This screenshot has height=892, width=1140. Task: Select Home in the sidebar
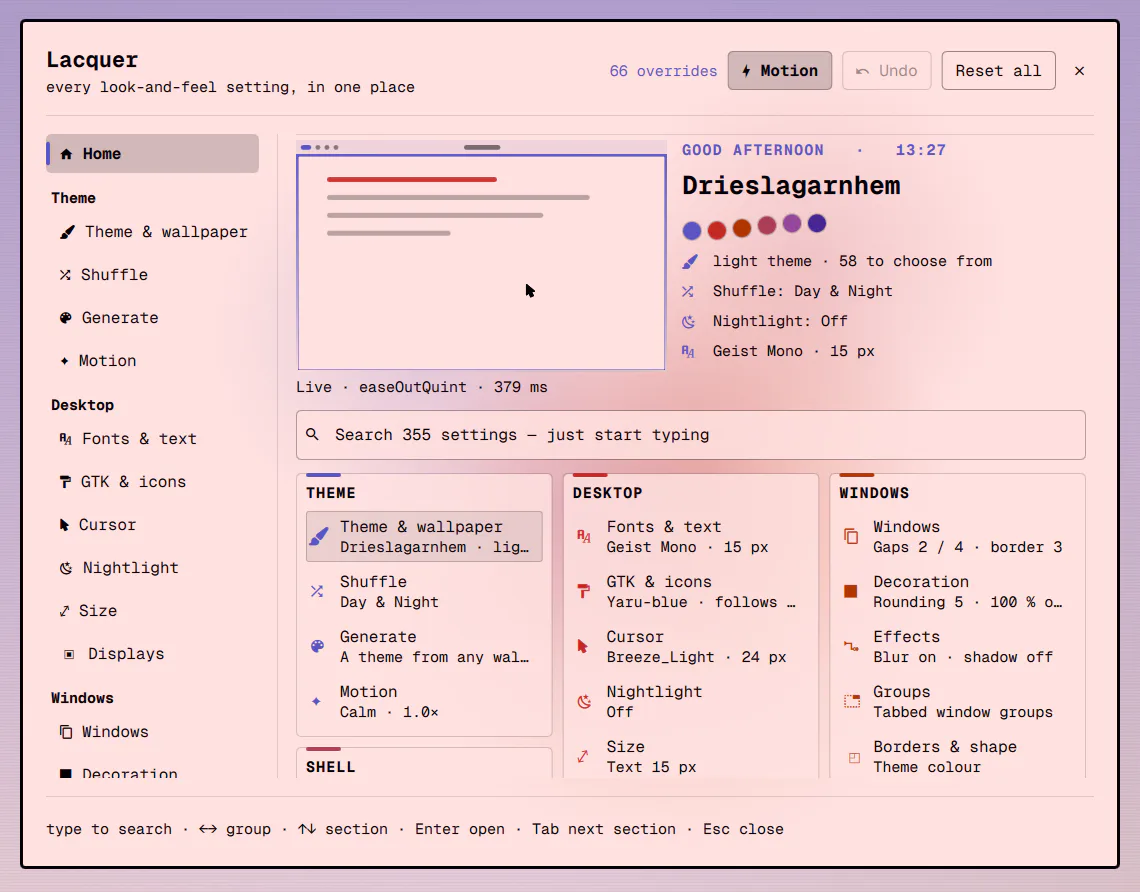click(x=153, y=153)
